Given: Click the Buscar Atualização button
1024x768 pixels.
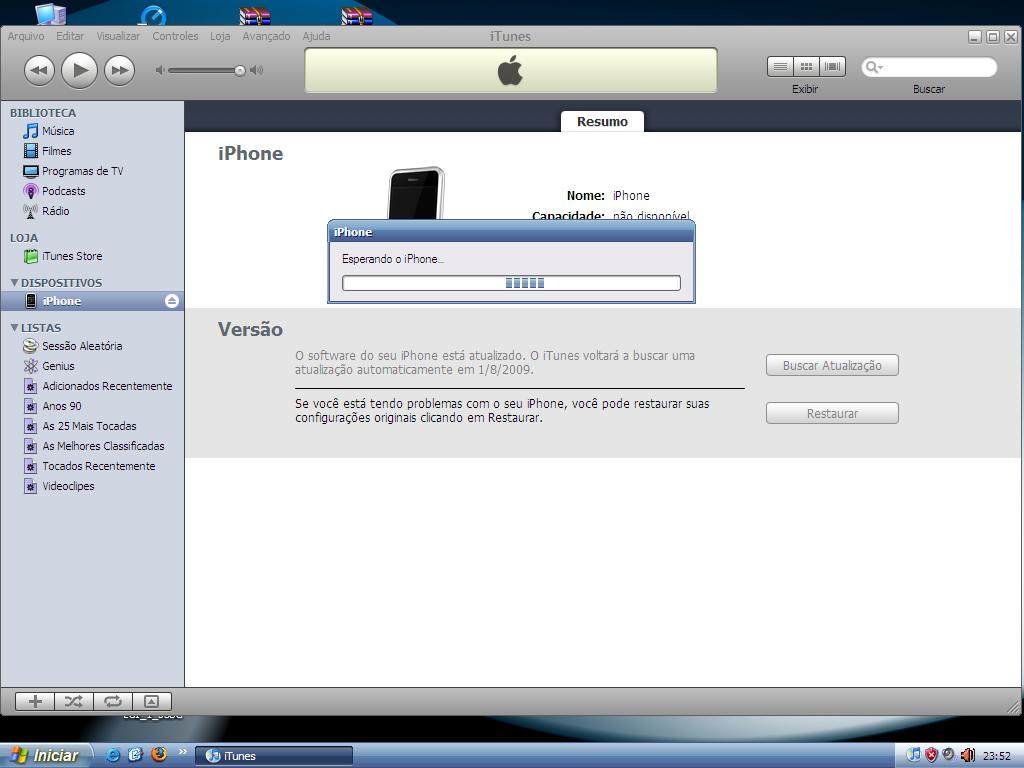Looking at the screenshot, I should click(x=832, y=366).
